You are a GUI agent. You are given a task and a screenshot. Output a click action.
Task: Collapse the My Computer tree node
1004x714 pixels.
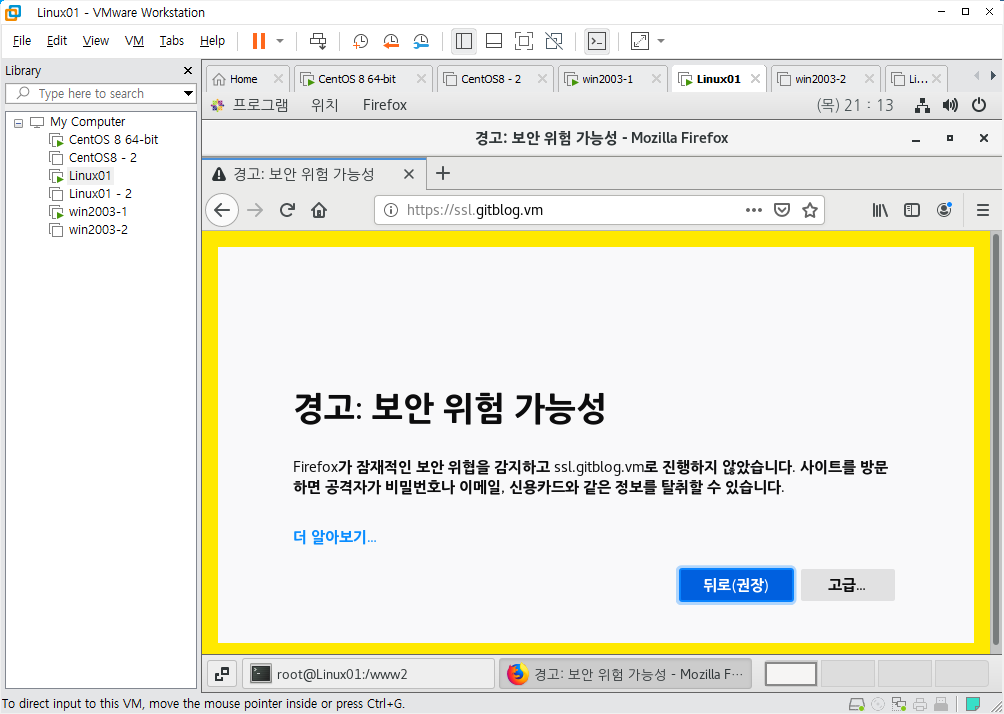tap(19, 122)
